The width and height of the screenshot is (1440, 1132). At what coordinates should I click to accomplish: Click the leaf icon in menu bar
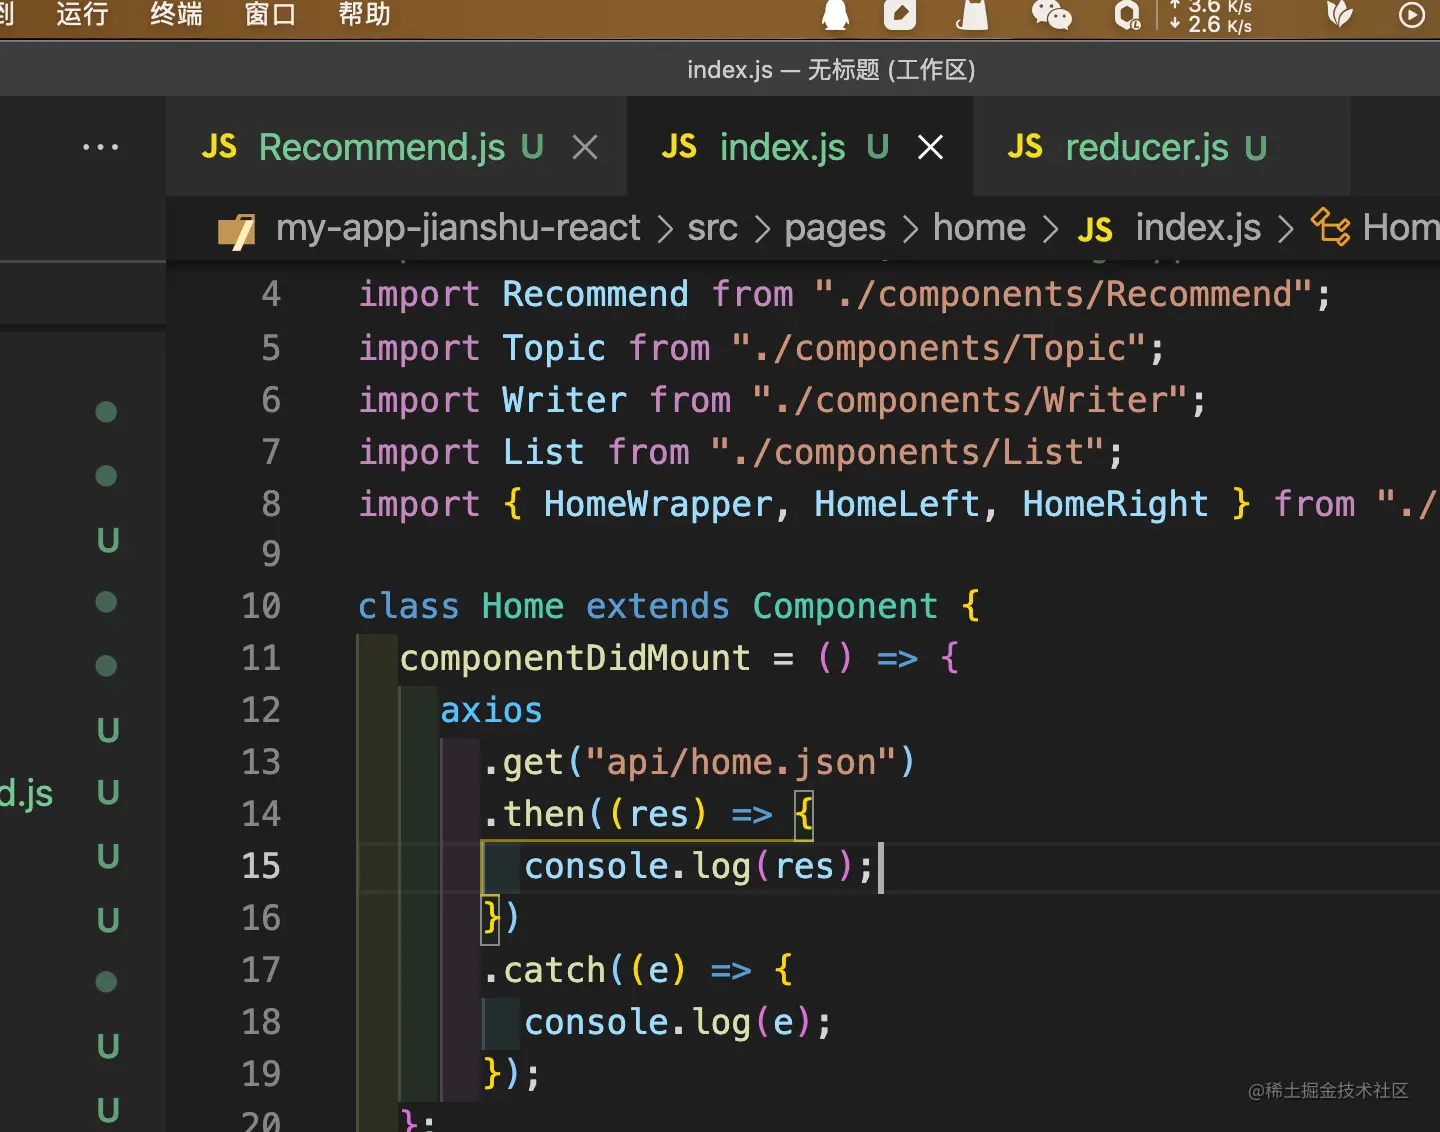[x=1339, y=14]
